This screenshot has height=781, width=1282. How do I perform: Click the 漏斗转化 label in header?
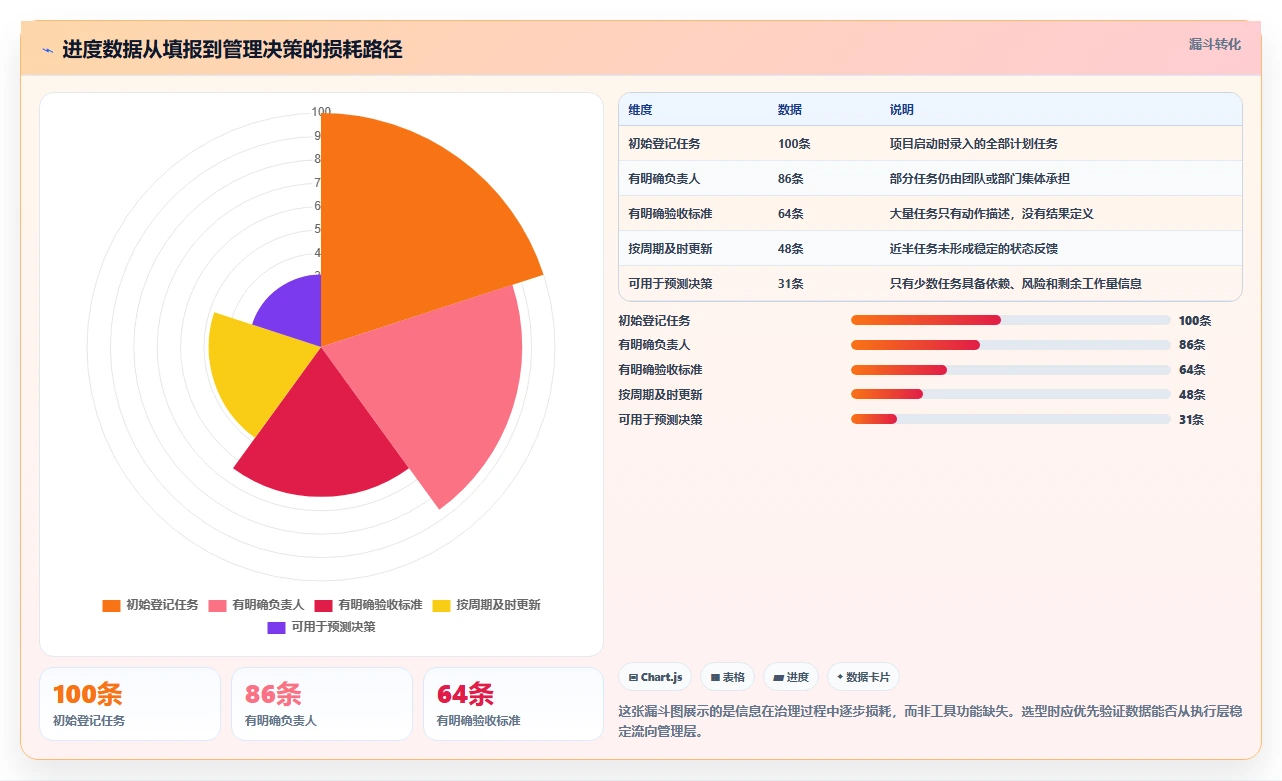click(x=1215, y=45)
